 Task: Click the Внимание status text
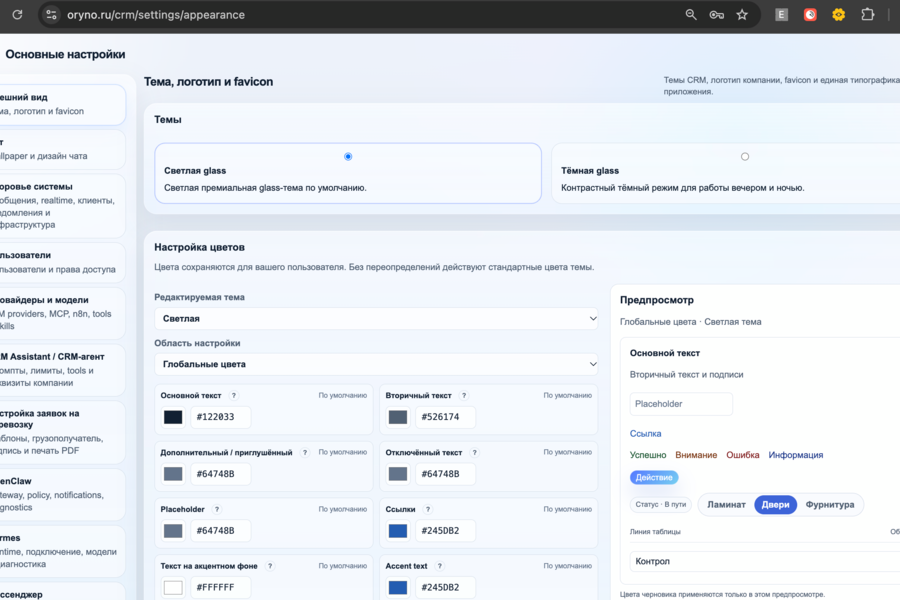point(696,455)
